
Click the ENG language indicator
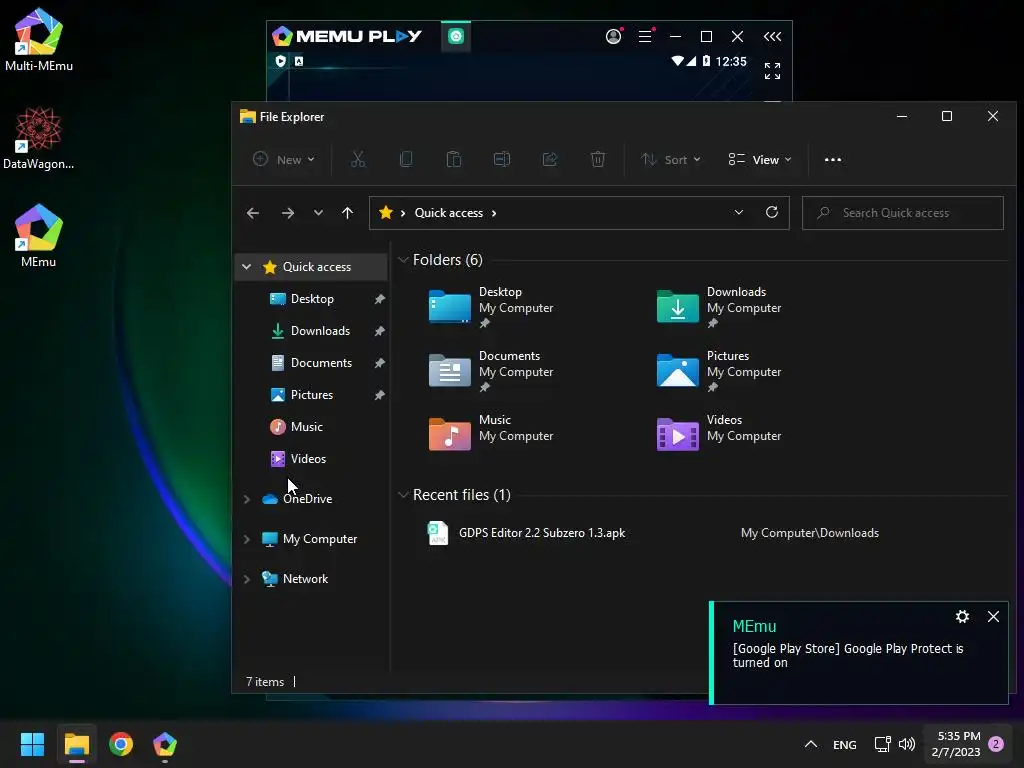click(x=844, y=744)
